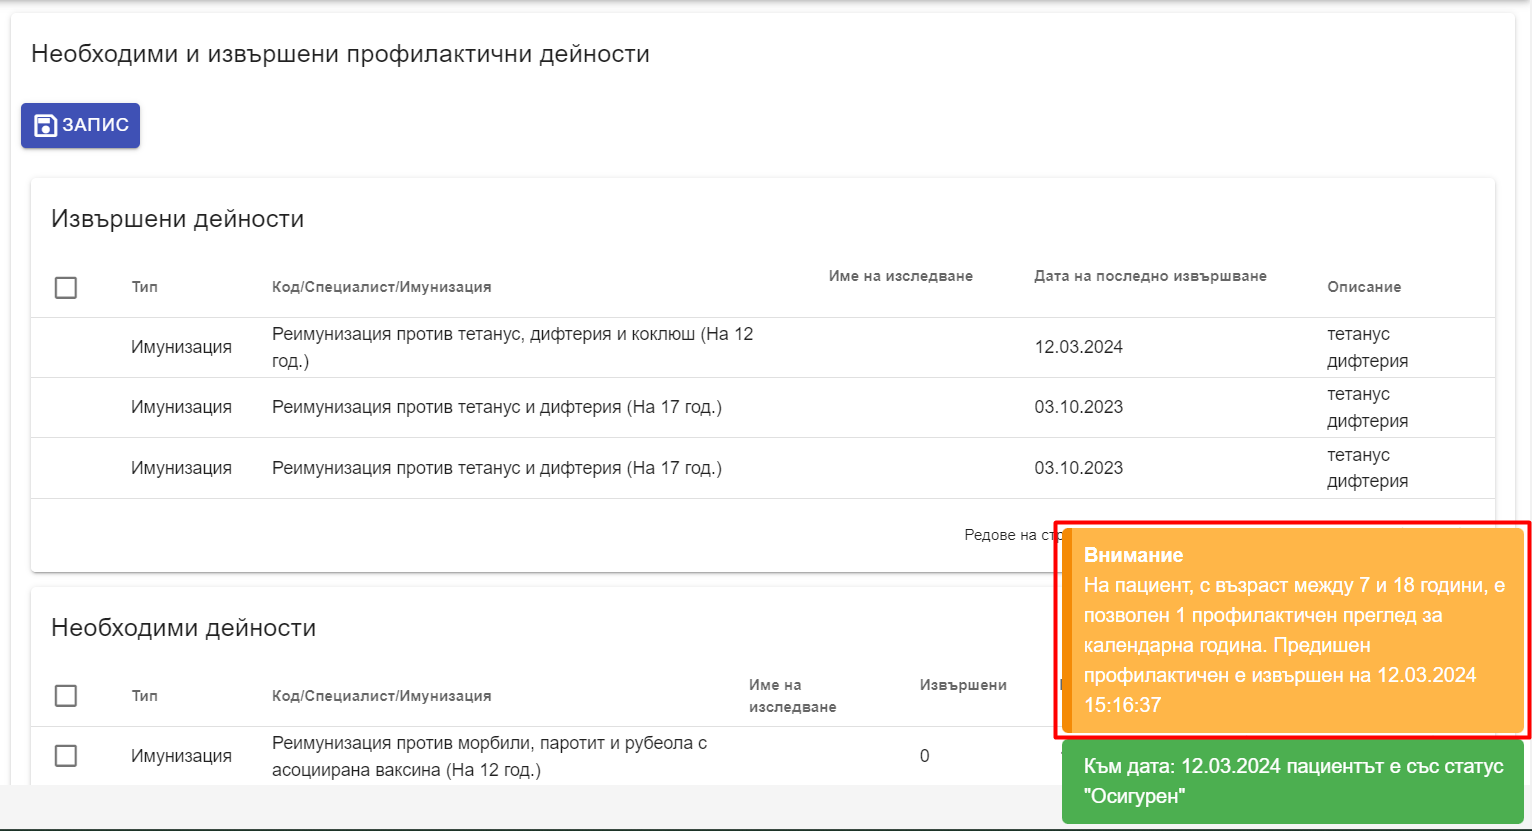This screenshot has width=1532, height=831.
Task: Click the ЗАПИС save button
Action: coord(80,125)
